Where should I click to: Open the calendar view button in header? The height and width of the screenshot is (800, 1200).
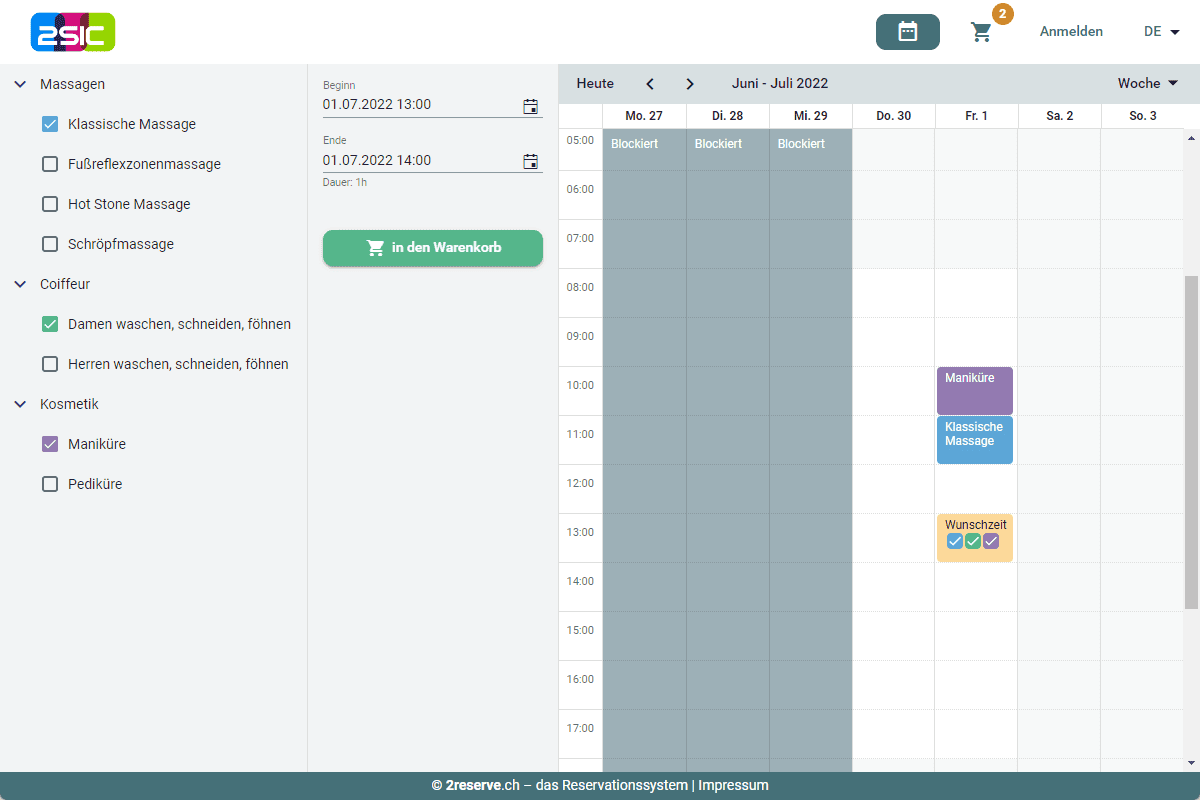907,32
